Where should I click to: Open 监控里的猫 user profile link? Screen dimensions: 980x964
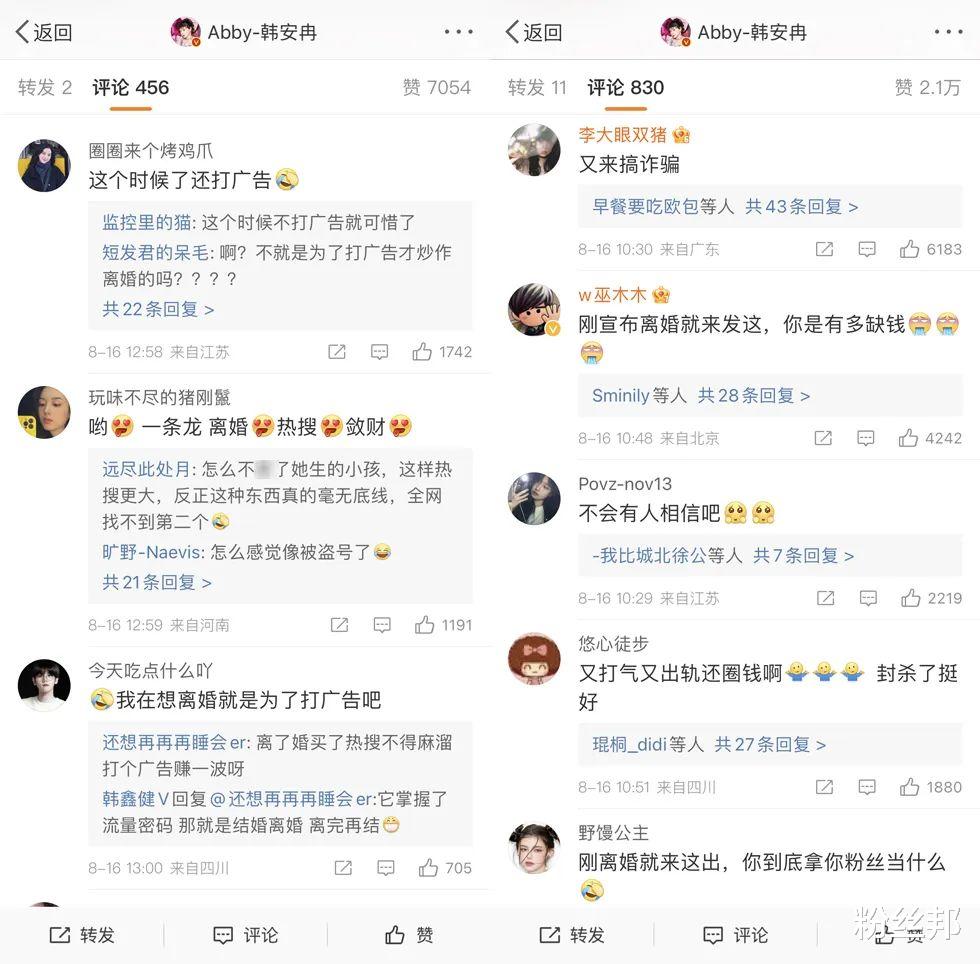click(146, 222)
